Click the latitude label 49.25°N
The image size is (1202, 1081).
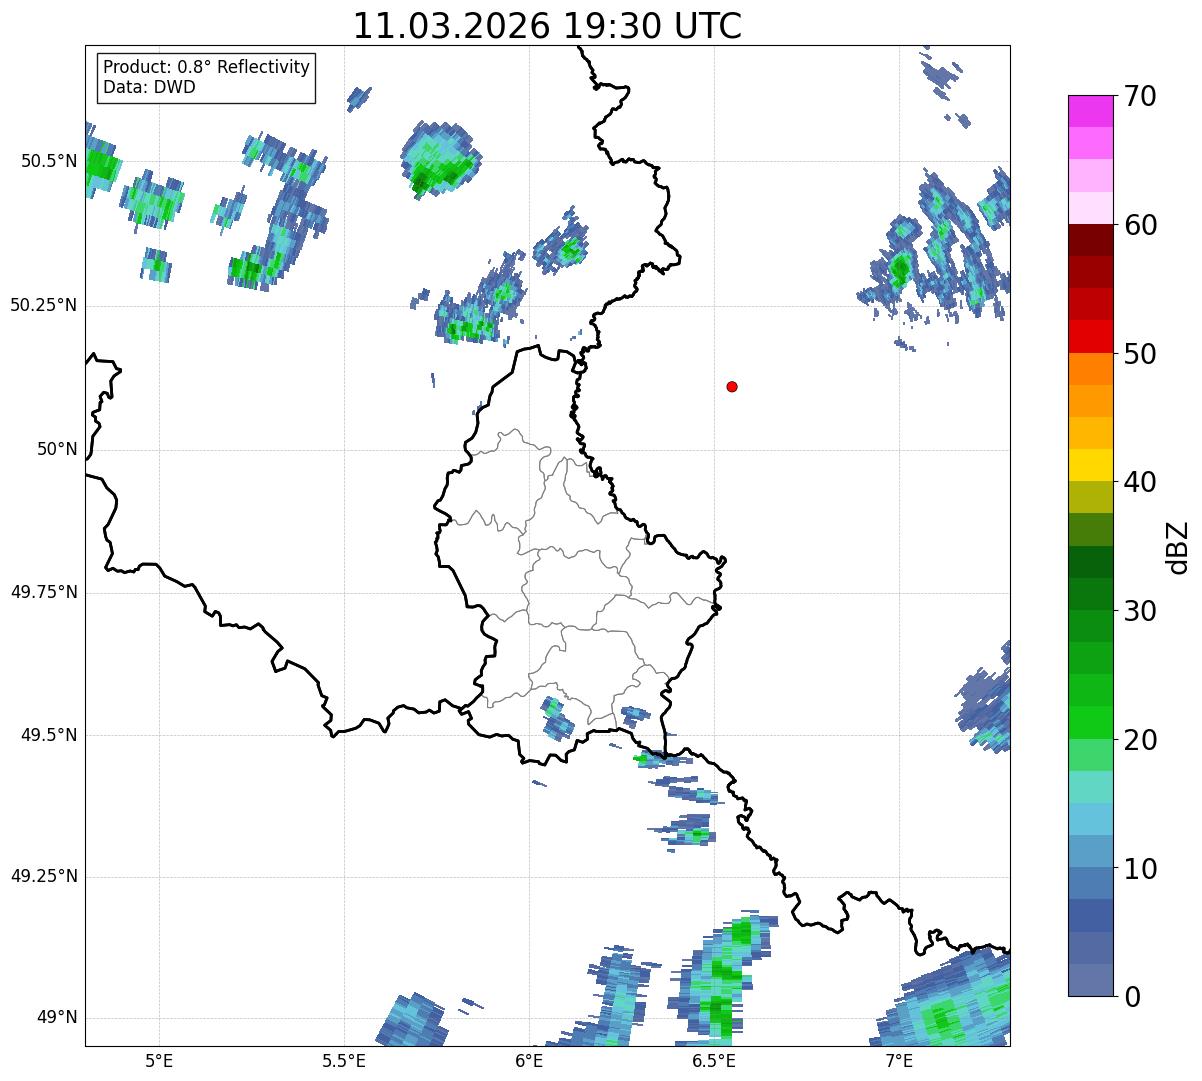pyautogui.click(x=44, y=877)
